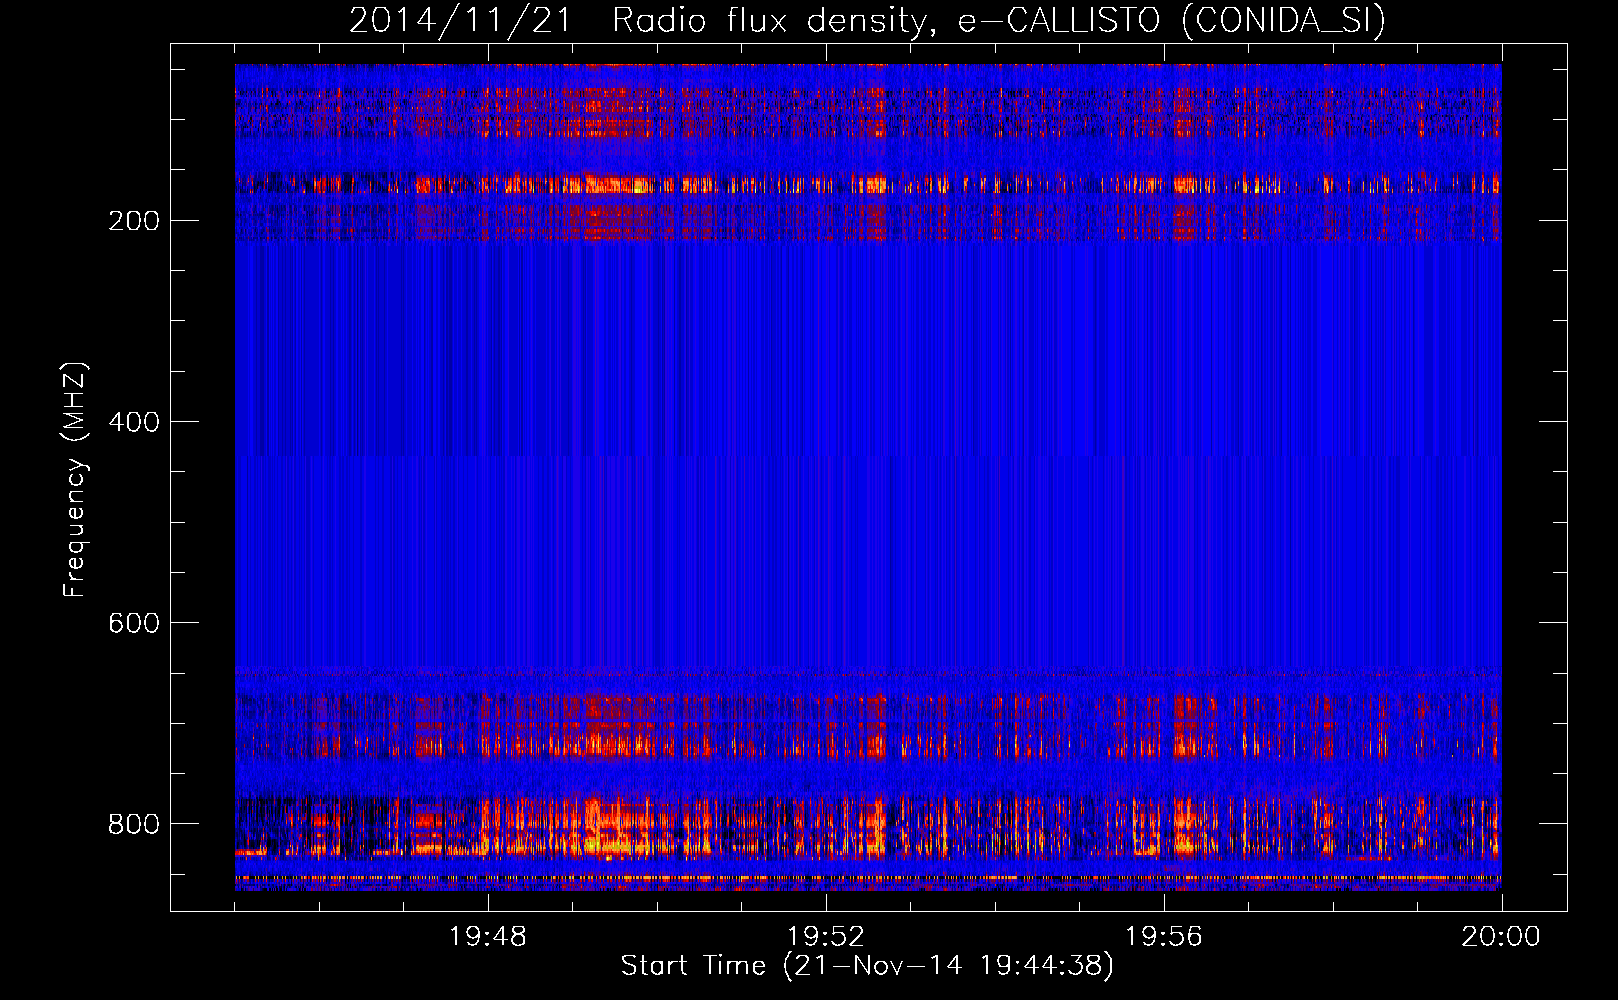Click the title text e-CALLISTO (CONIDA_SI)
Viewport: 1618px width, 1000px height.
(x=1171, y=21)
